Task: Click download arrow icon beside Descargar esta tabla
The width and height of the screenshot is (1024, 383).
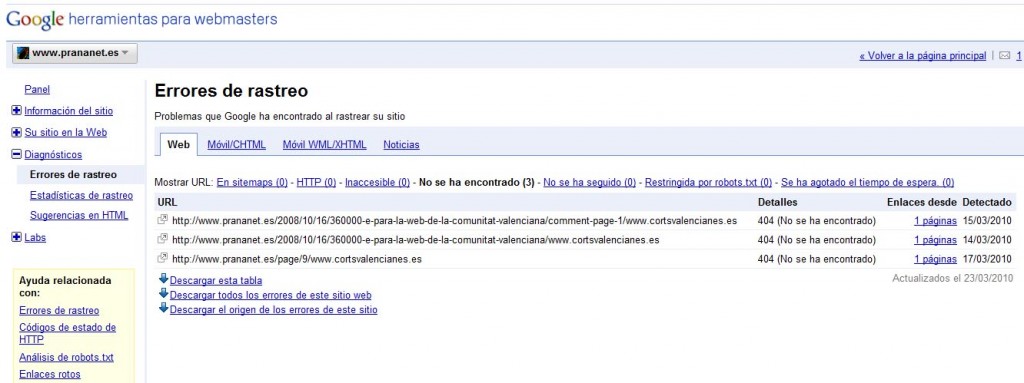Action: point(164,279)
